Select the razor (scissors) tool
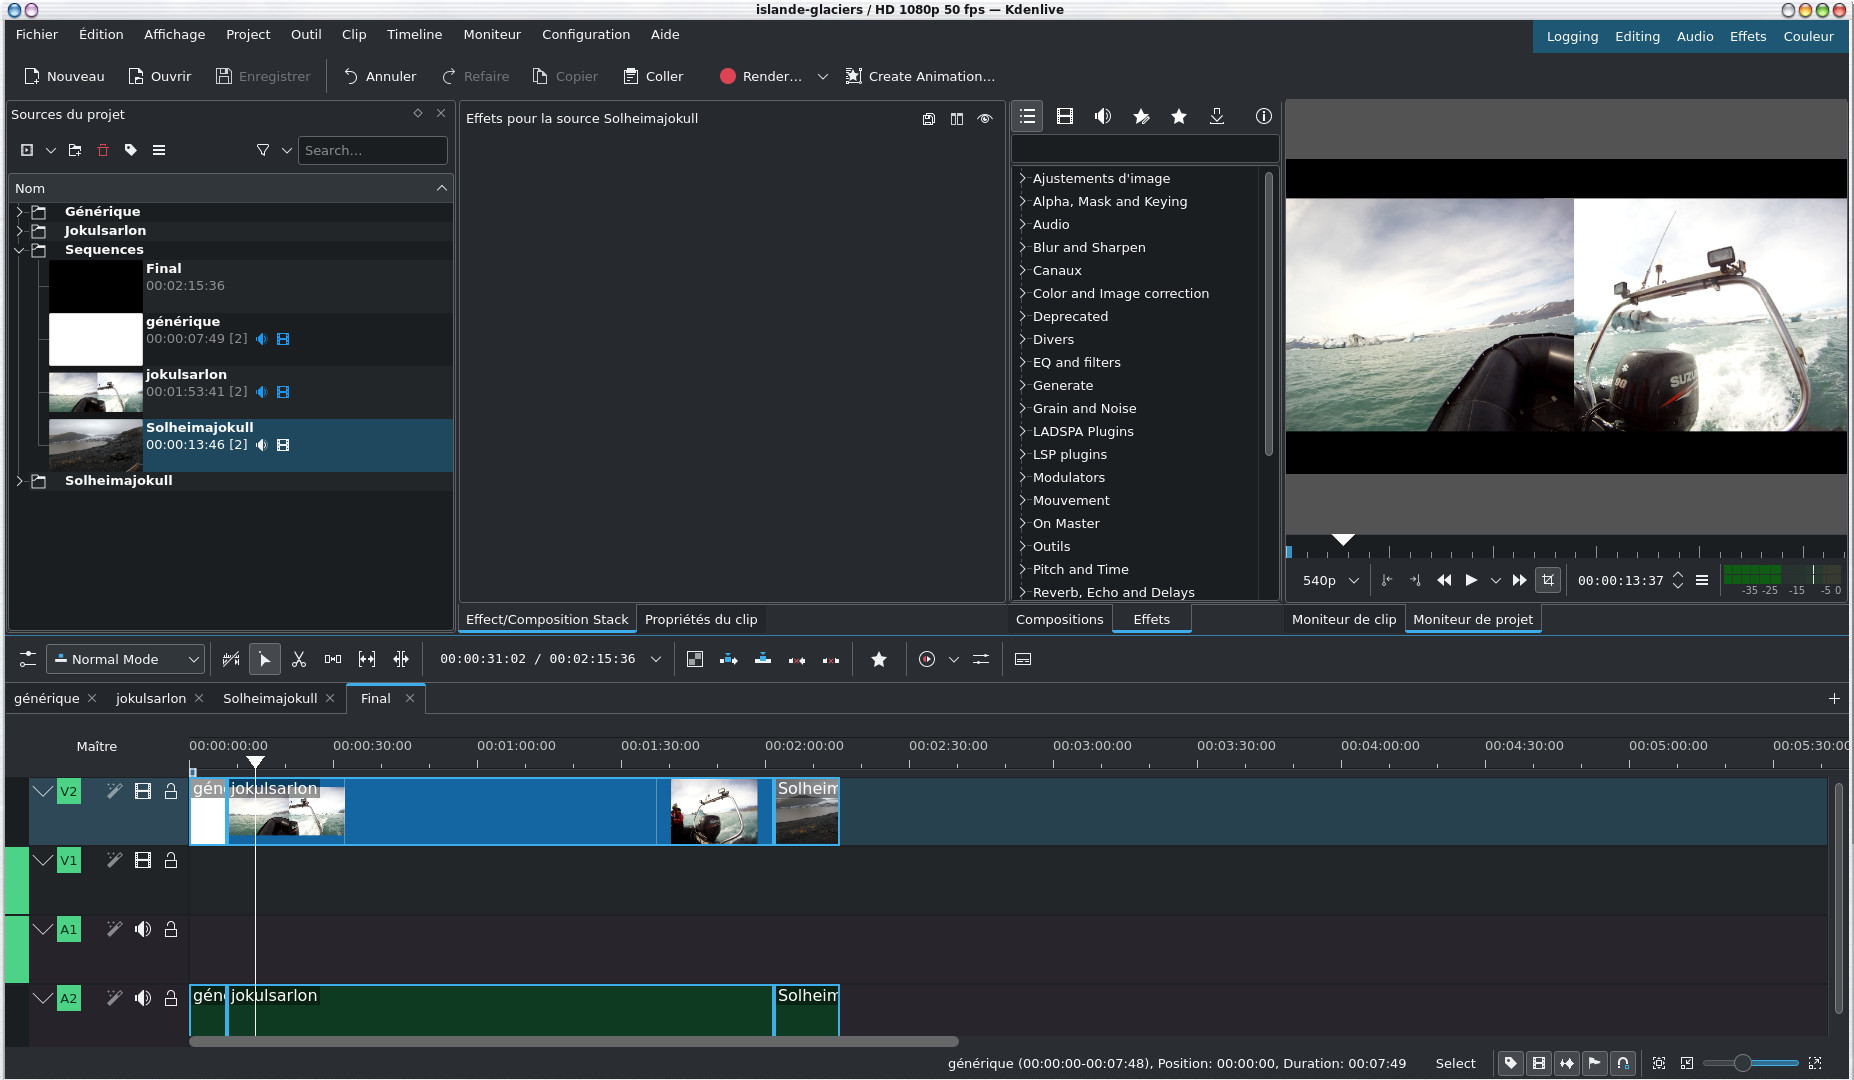 pyautogui.click(x=298, y=660)
